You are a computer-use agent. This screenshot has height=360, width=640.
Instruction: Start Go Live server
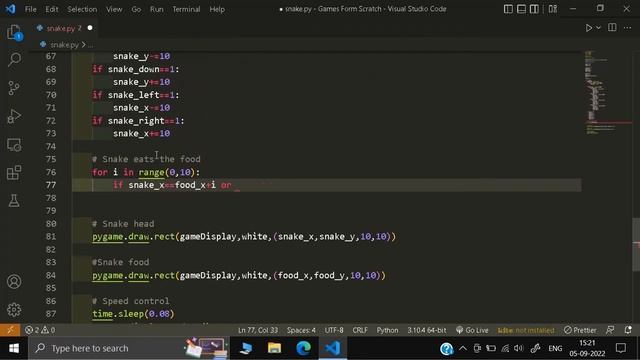472,330
